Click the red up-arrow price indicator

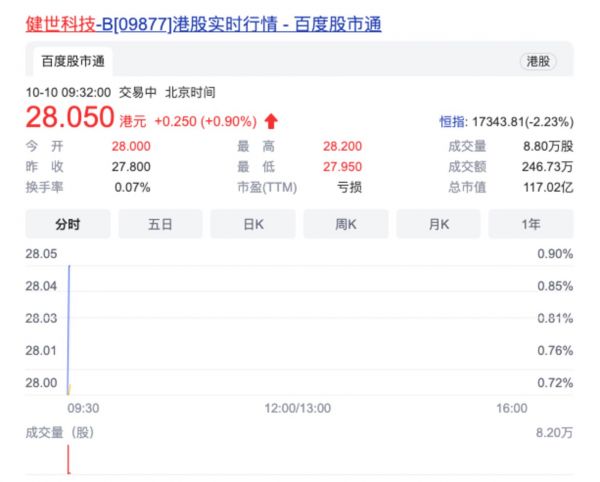click(271, 121)
